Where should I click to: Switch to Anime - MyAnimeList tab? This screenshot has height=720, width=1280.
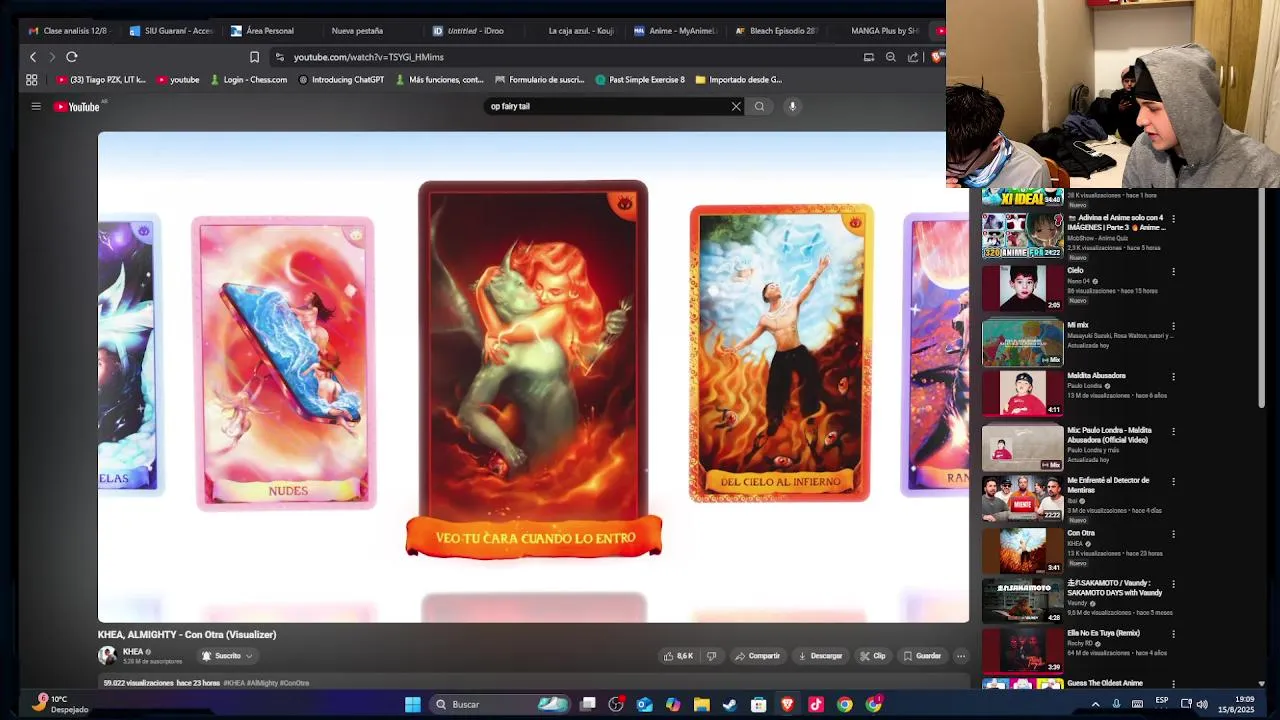[x=675, y=31]
